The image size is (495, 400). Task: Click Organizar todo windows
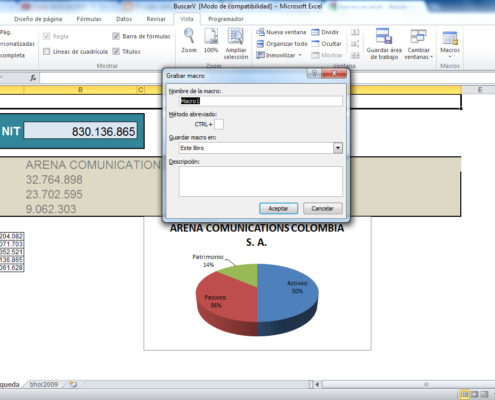tap(282, 44)
